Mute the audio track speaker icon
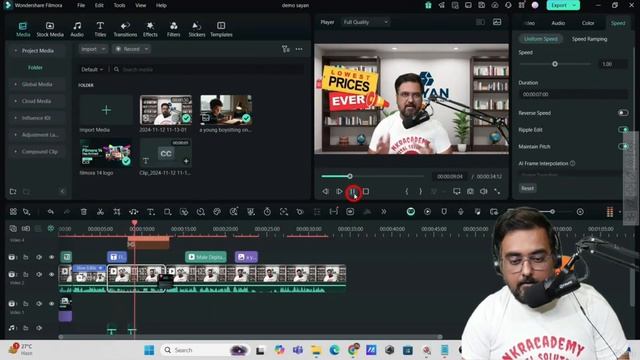Image resolution: width=640 pixels, height=360 pixels. coord(39,328)
